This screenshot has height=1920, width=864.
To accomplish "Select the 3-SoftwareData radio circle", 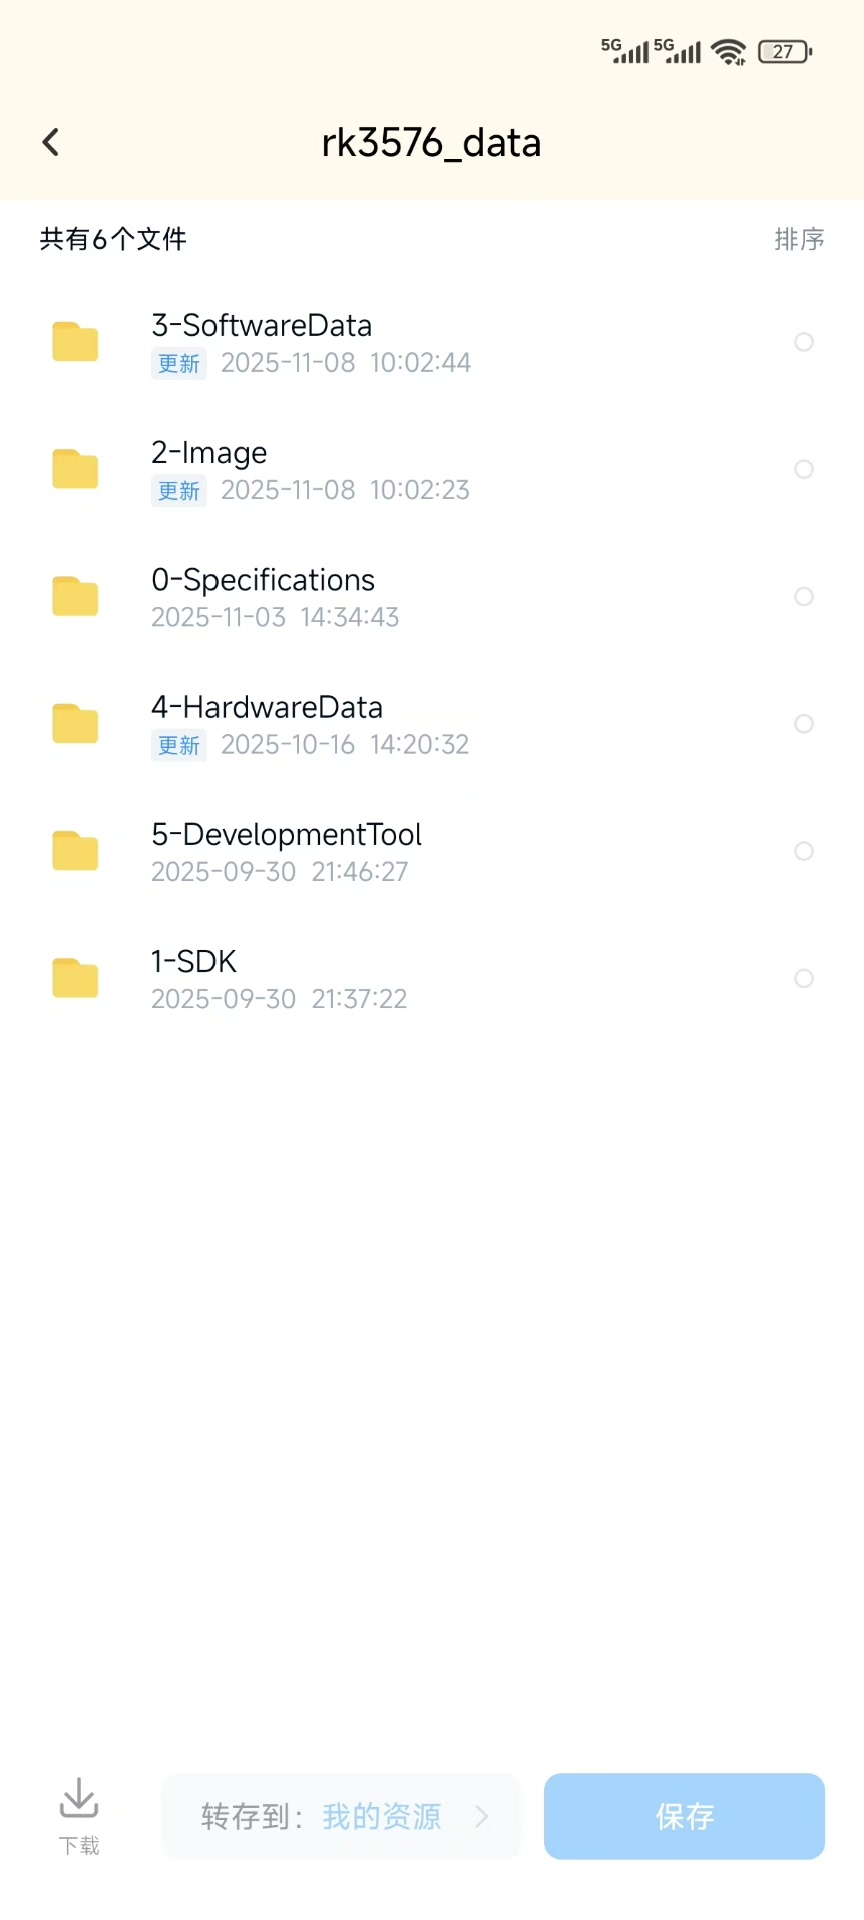I will pyautogui.click(x=804, y=342).
